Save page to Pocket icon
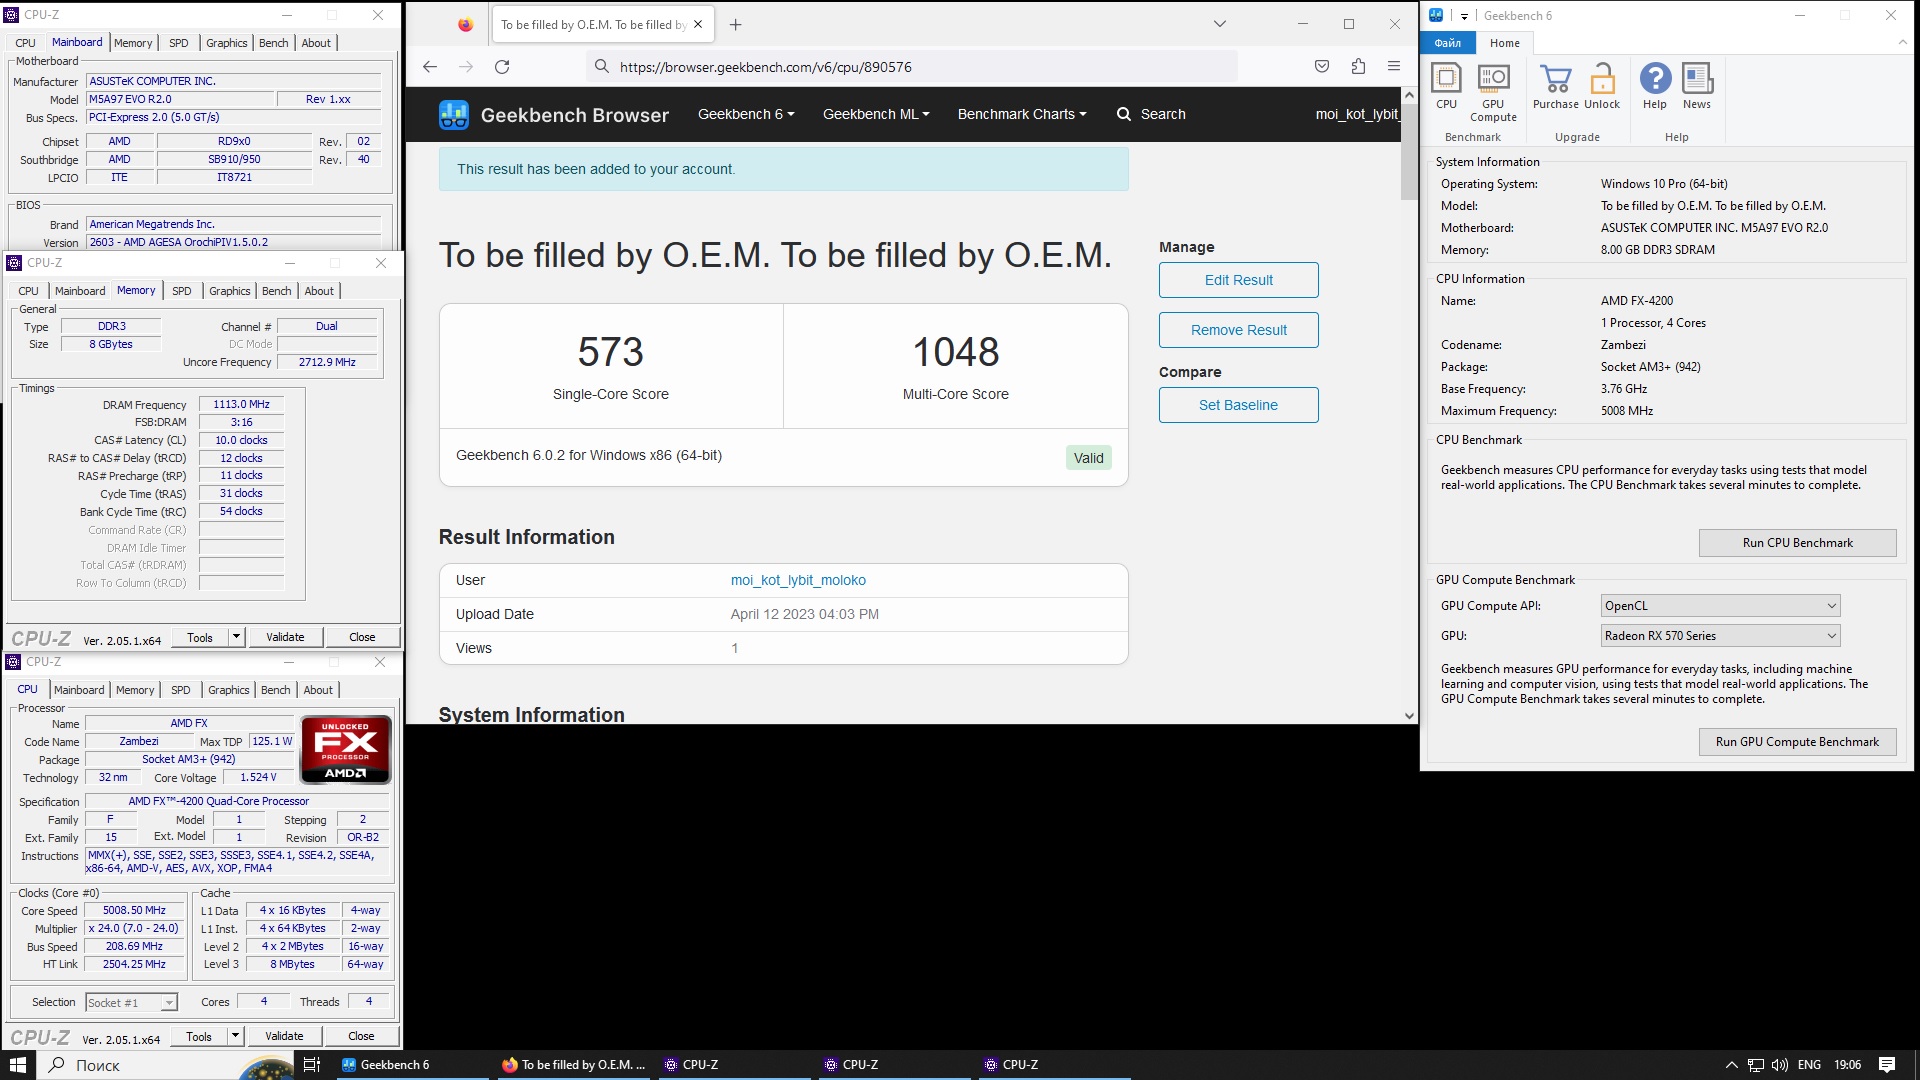This screenshot has width=1920, height=1080. (1322, 67)
